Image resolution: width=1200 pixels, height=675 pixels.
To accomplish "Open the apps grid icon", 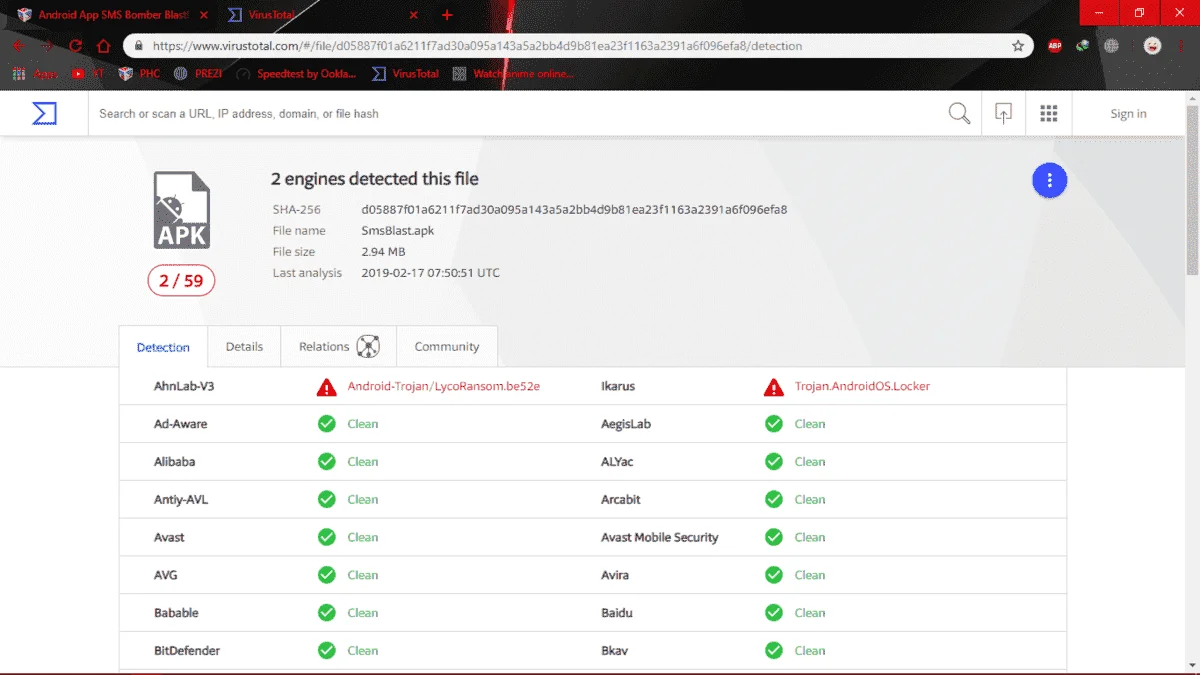I will point(1048,113).
